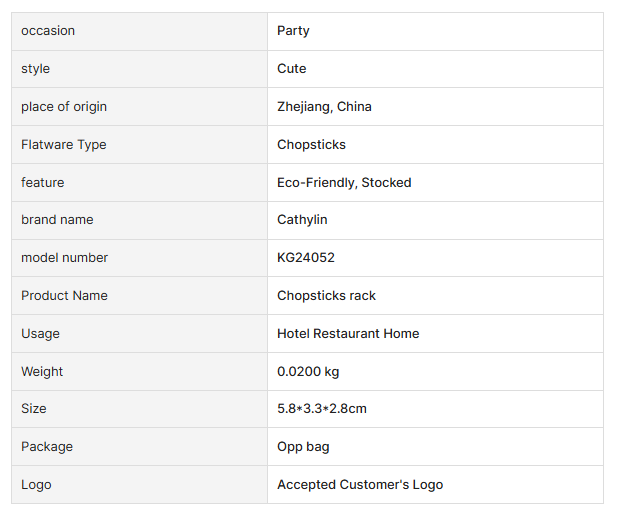The height and width of the screenshot is (514, 618).
Task: Click the '0.0200 kg' weight value
Action: coord(308,372)
